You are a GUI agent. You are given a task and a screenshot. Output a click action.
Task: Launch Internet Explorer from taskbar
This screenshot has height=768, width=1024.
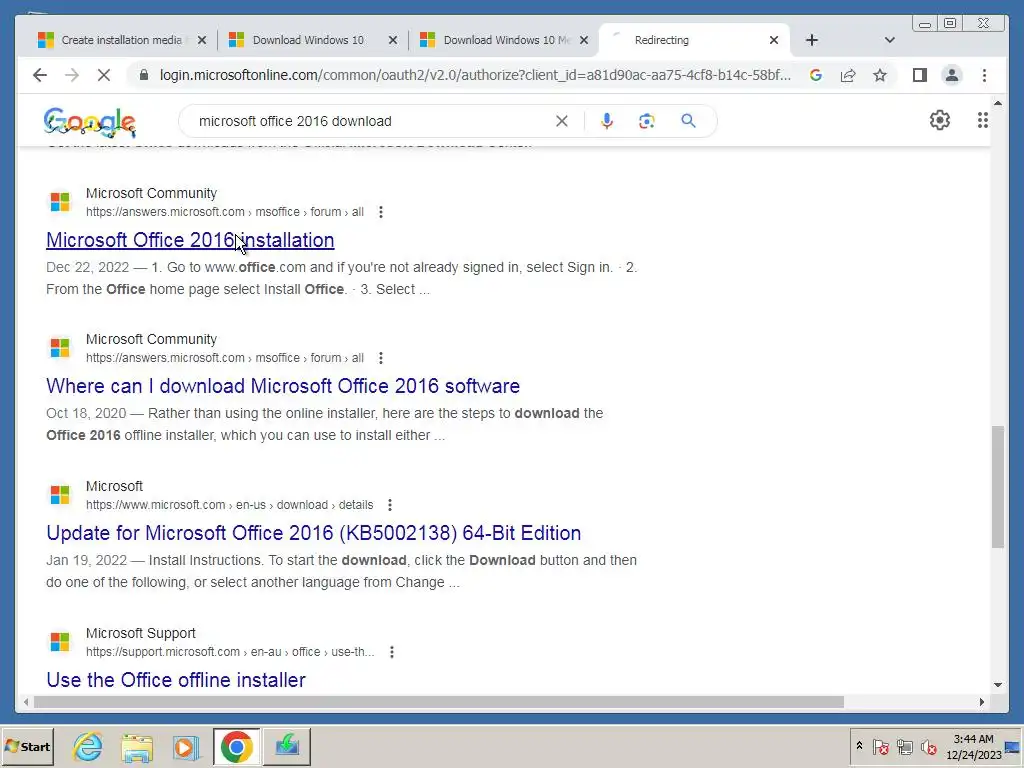(x=88, y=746)
